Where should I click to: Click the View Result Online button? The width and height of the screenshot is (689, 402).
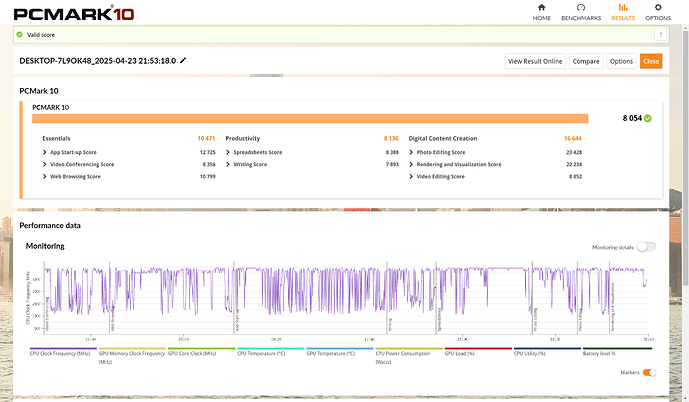coord(536,61)
